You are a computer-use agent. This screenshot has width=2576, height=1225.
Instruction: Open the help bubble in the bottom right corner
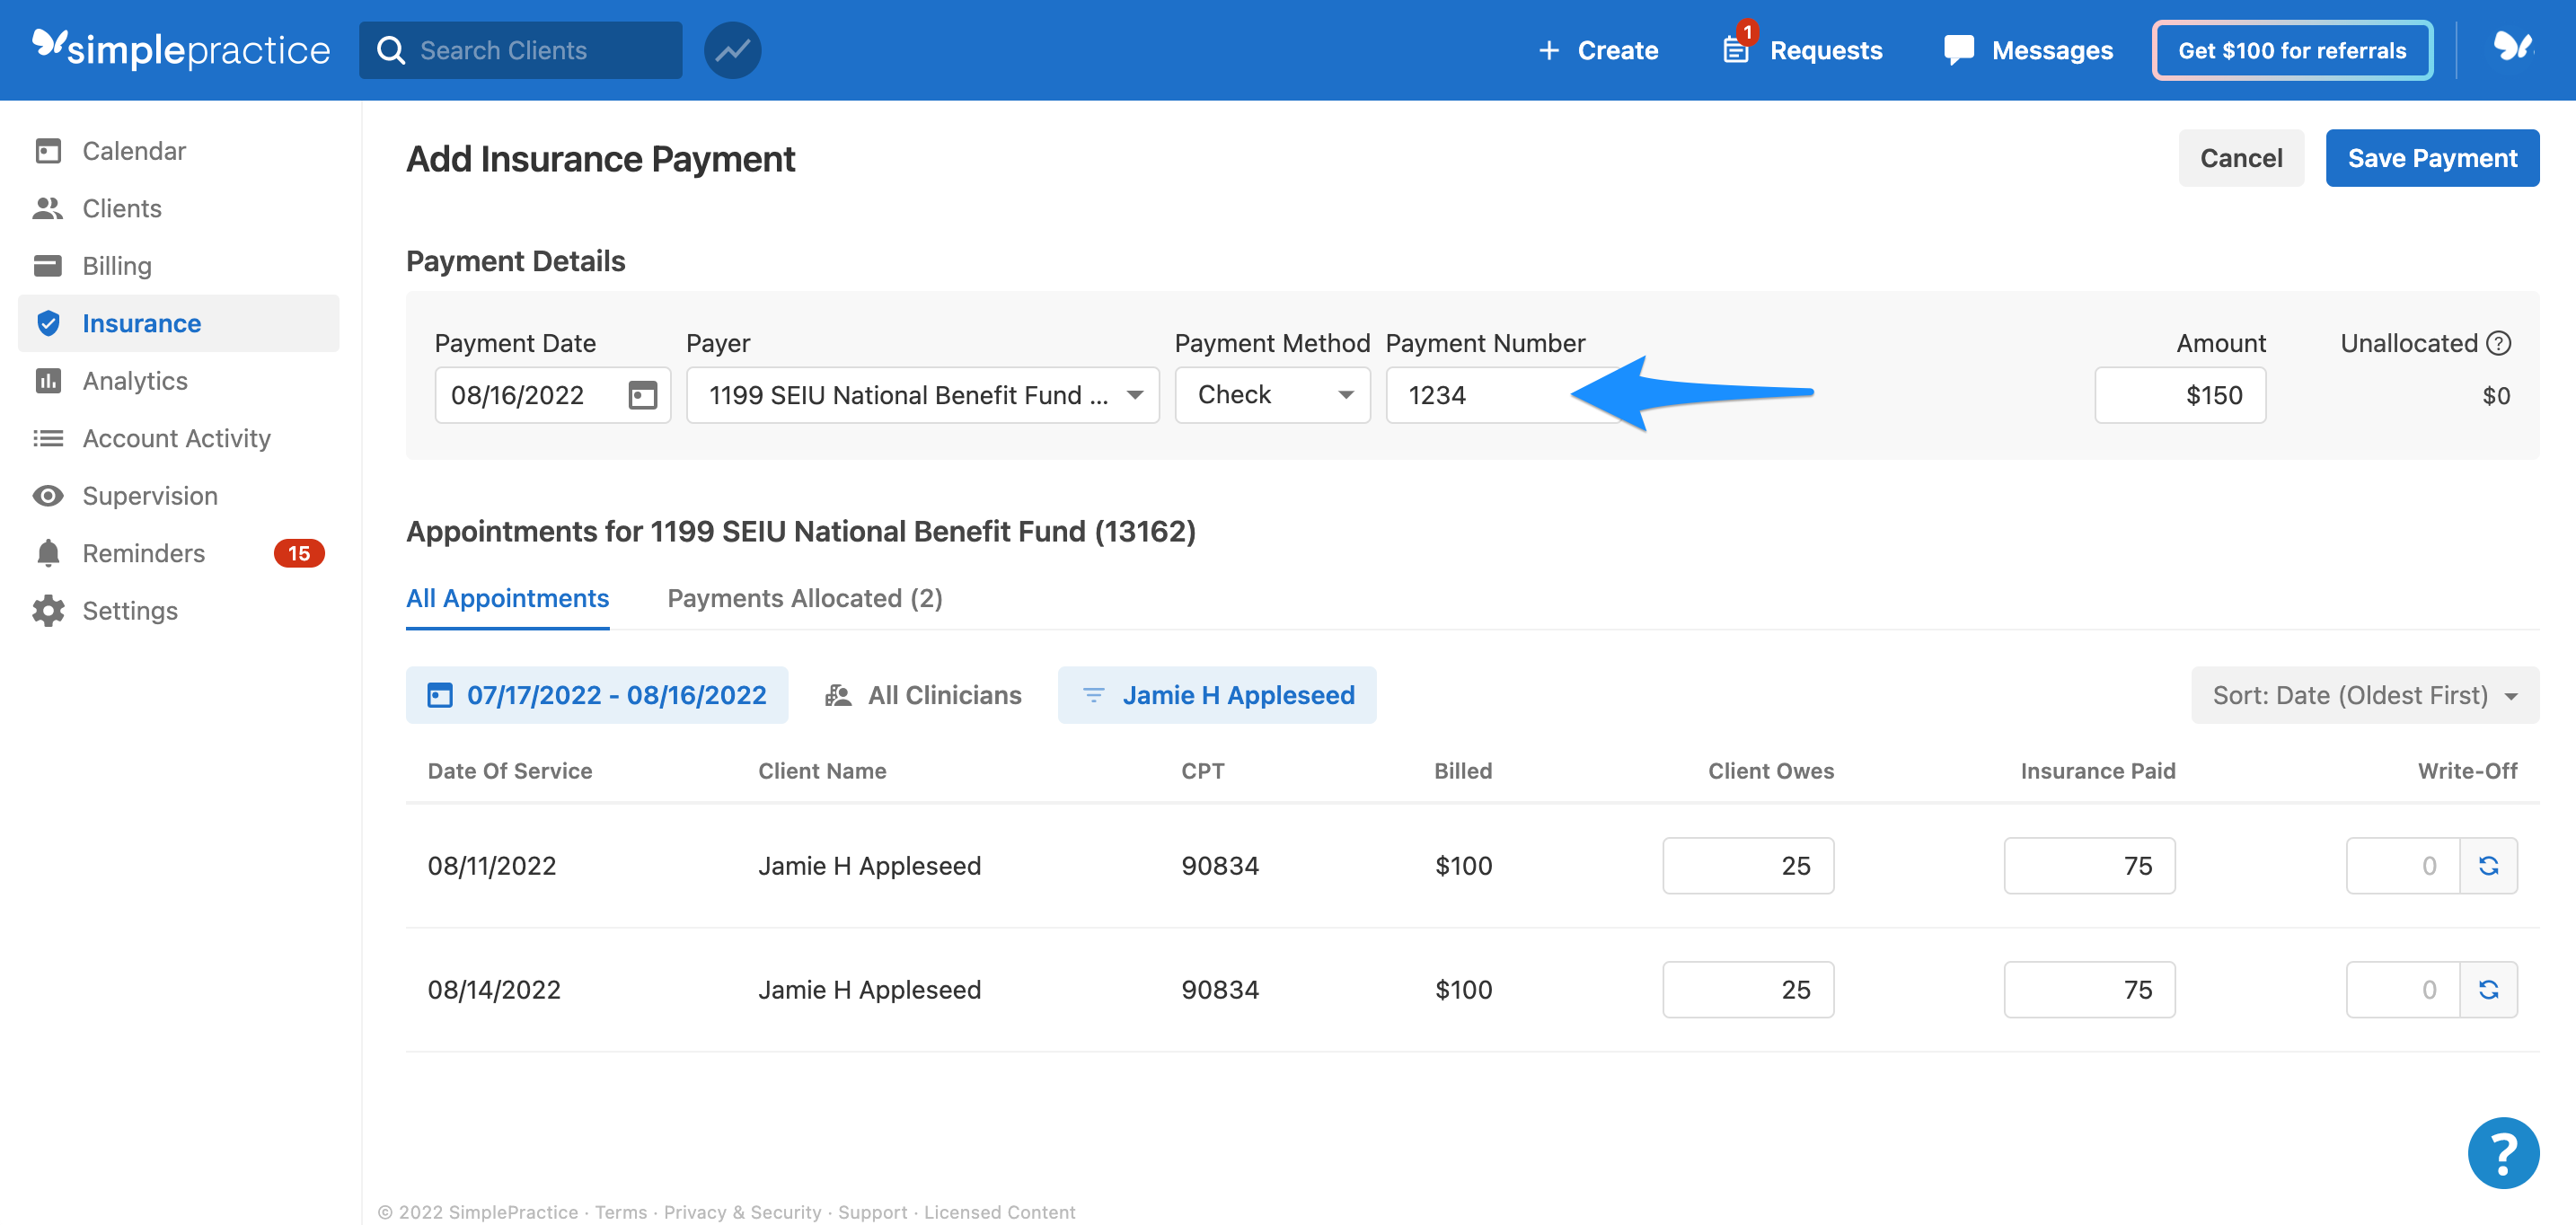click(2503, 1153)
